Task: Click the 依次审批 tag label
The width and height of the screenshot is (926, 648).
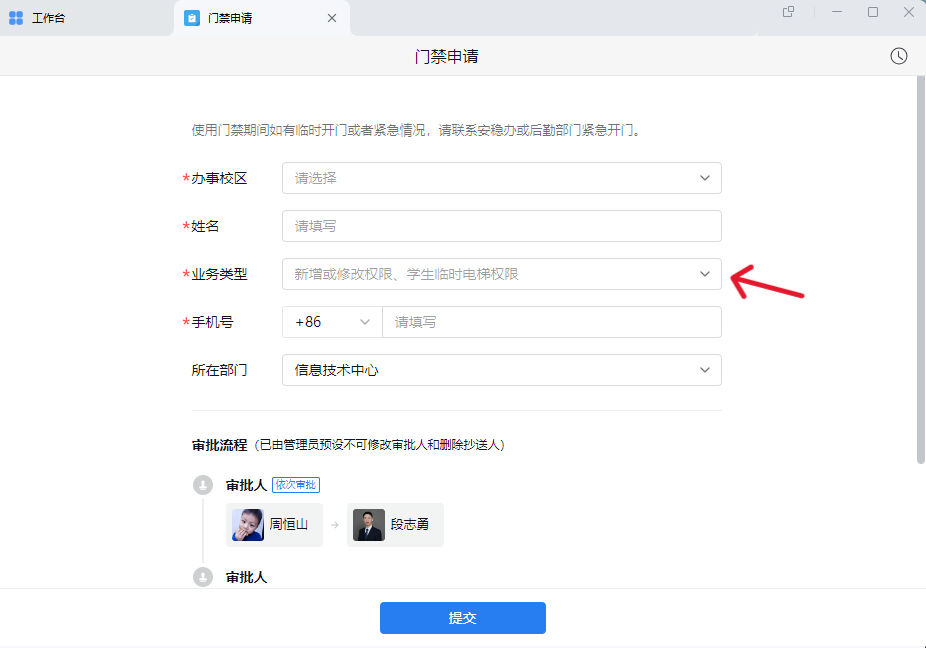Action: coord(295,485)
